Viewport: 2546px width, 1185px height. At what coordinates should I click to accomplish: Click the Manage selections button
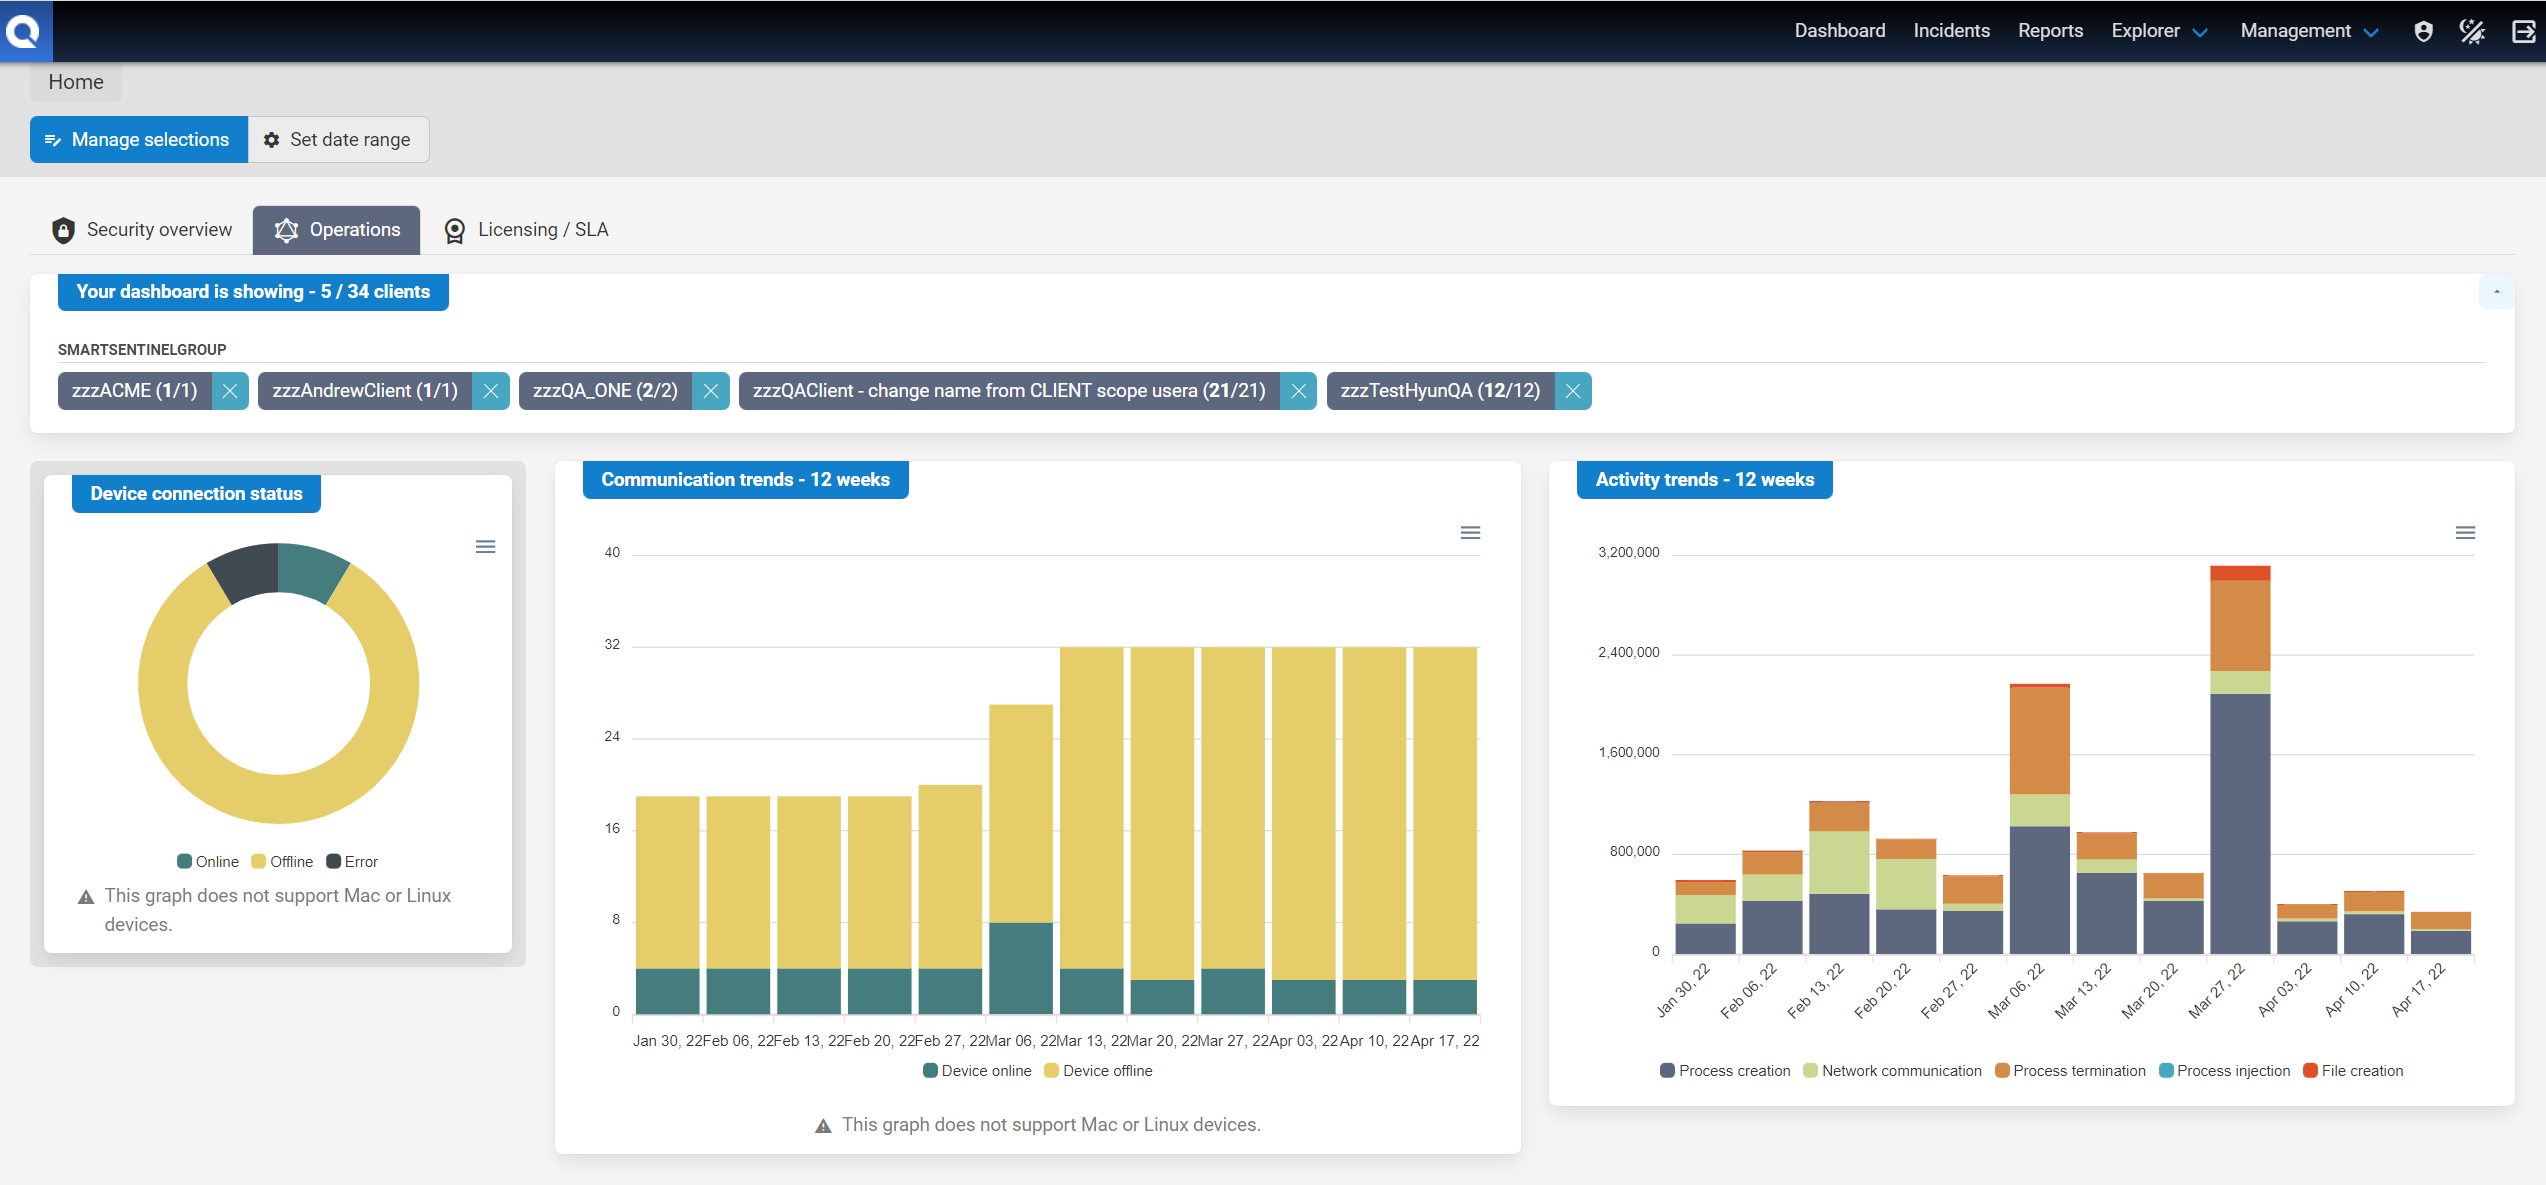click(139, 140)
